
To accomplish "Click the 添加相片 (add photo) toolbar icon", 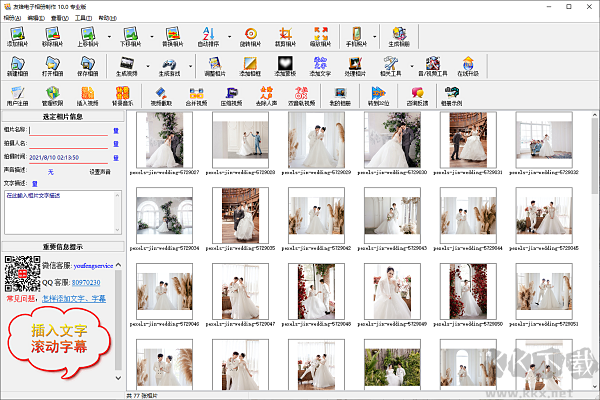I will [17, 39].
